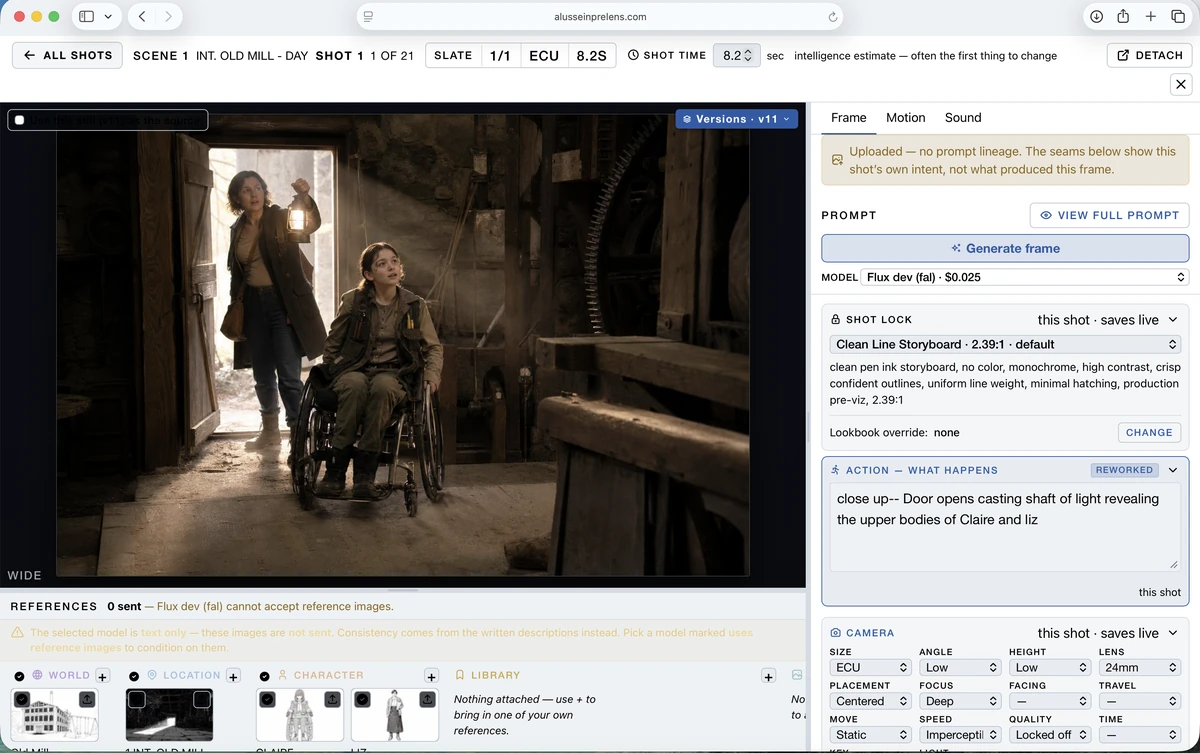Collapse the Camera section chevron
The image size is (1200, 753).
(x=1173, y=633)
